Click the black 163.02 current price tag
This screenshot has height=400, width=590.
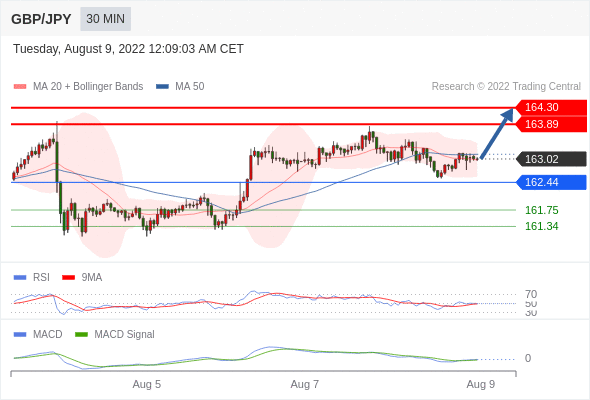pyautogui.click(x=551, y=159)
